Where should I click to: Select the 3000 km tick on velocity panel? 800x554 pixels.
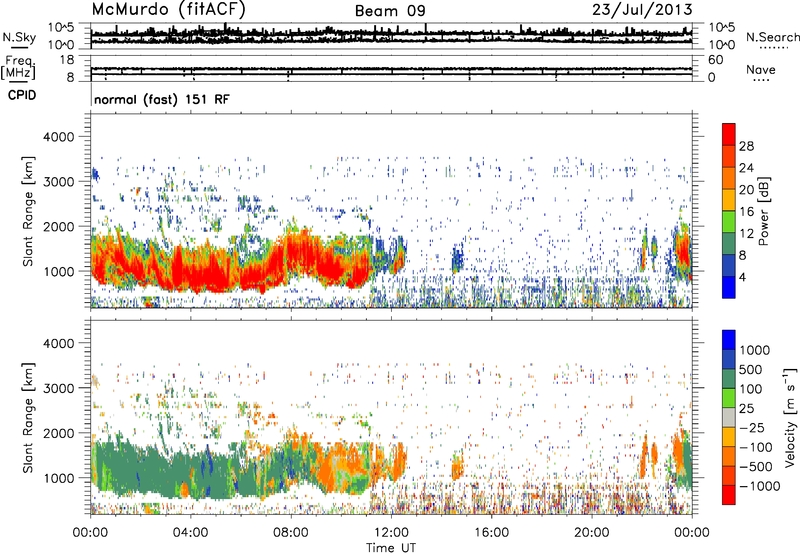tap(59, 388)
